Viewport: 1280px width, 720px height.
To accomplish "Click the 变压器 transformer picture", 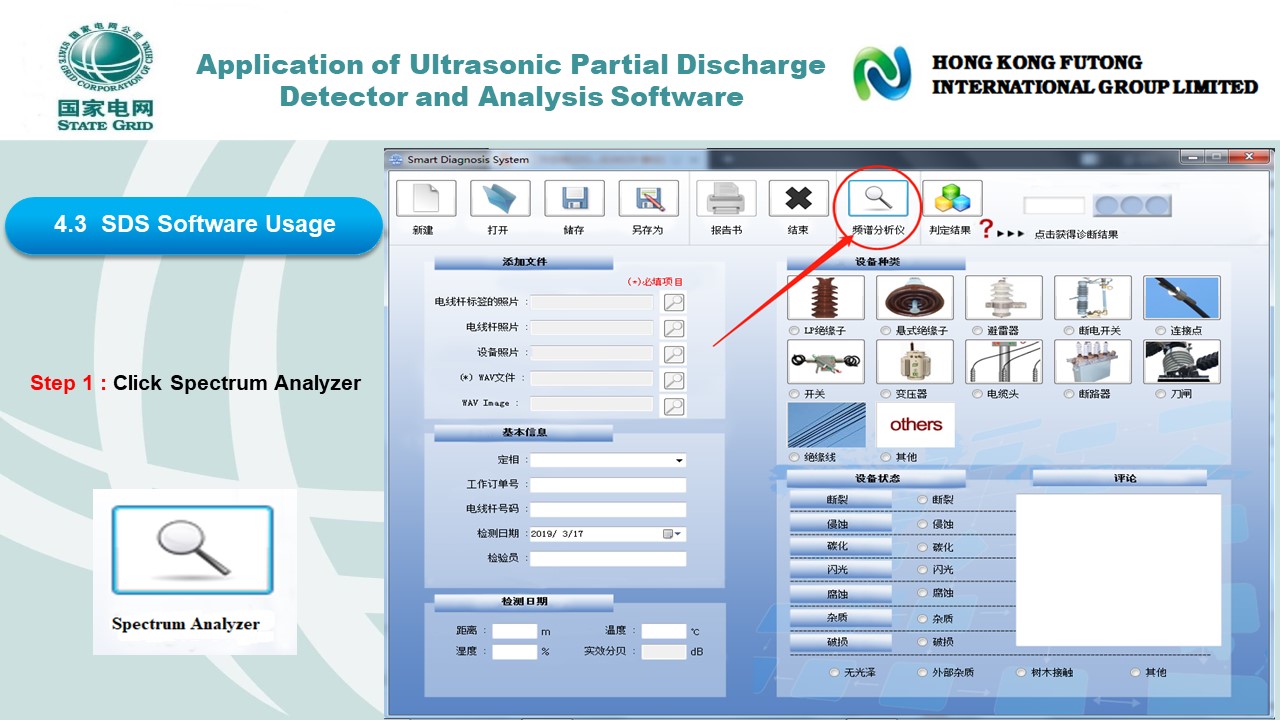I will coord(915,362).
